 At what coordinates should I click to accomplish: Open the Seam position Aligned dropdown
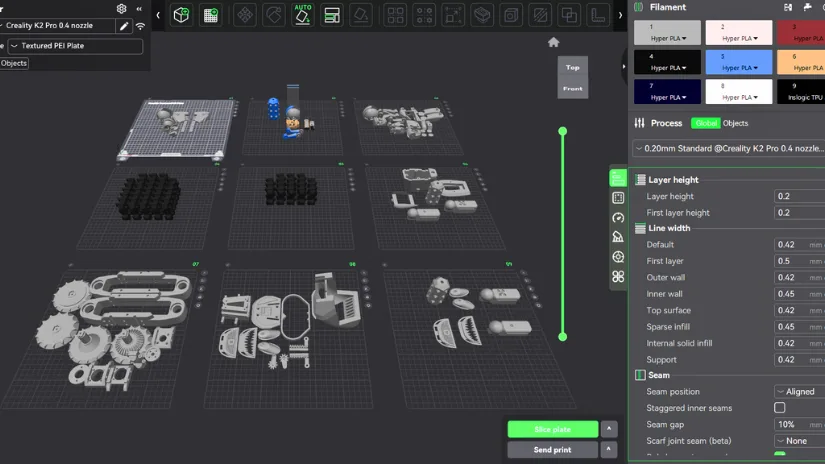799,391
